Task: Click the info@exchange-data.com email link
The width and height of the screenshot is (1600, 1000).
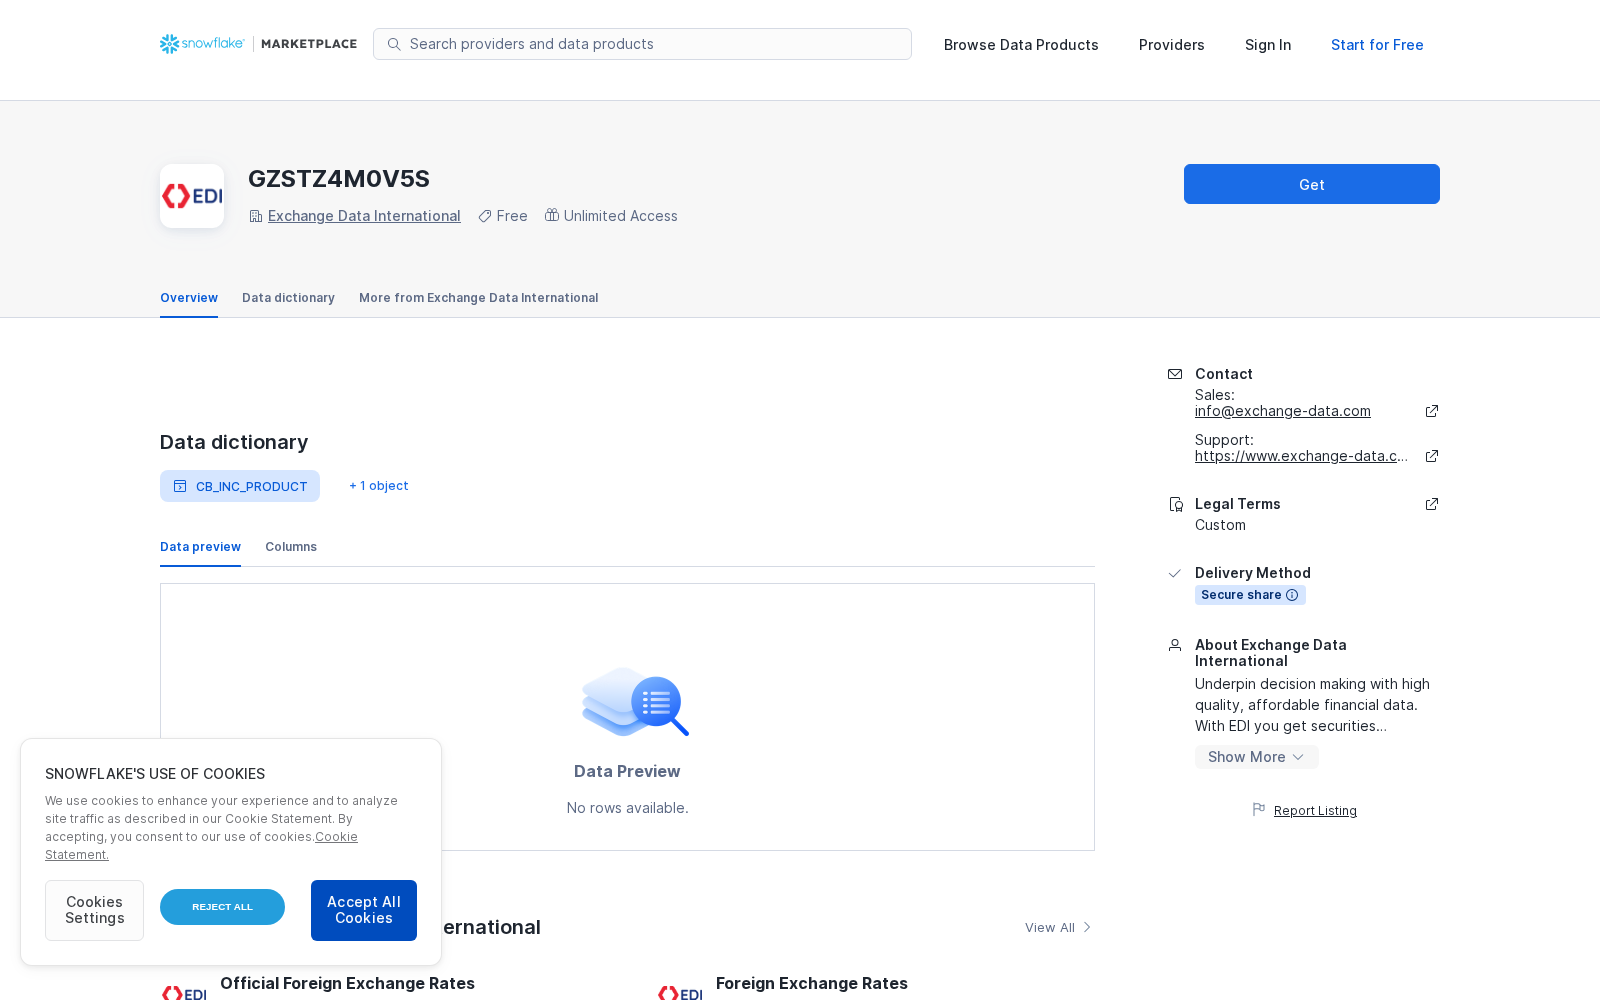Action: 1283,411
